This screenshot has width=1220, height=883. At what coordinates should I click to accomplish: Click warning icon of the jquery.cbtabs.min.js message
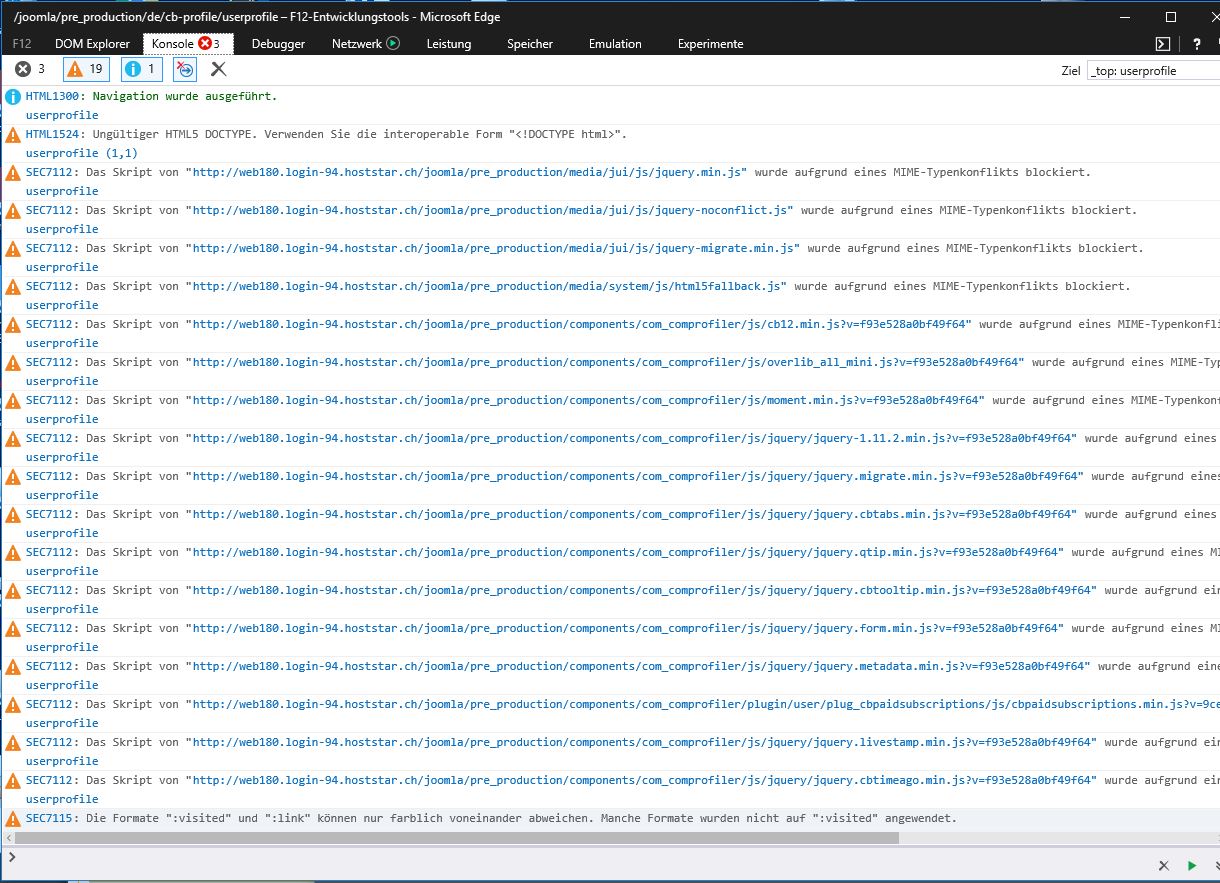13,515
